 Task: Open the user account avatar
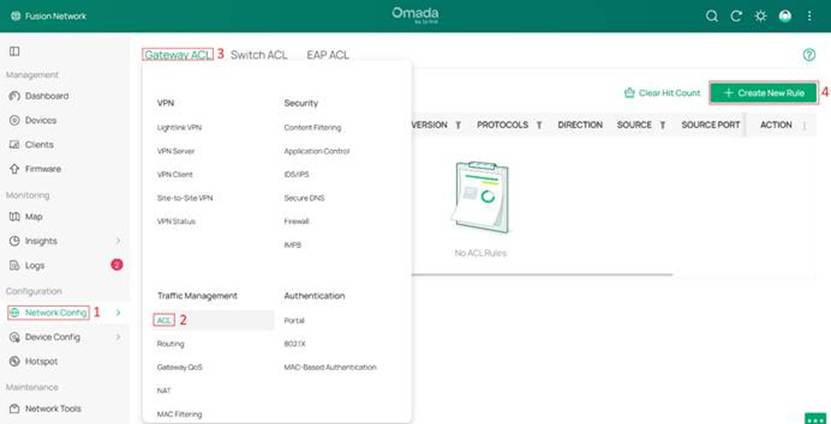(x=785, y=16)
